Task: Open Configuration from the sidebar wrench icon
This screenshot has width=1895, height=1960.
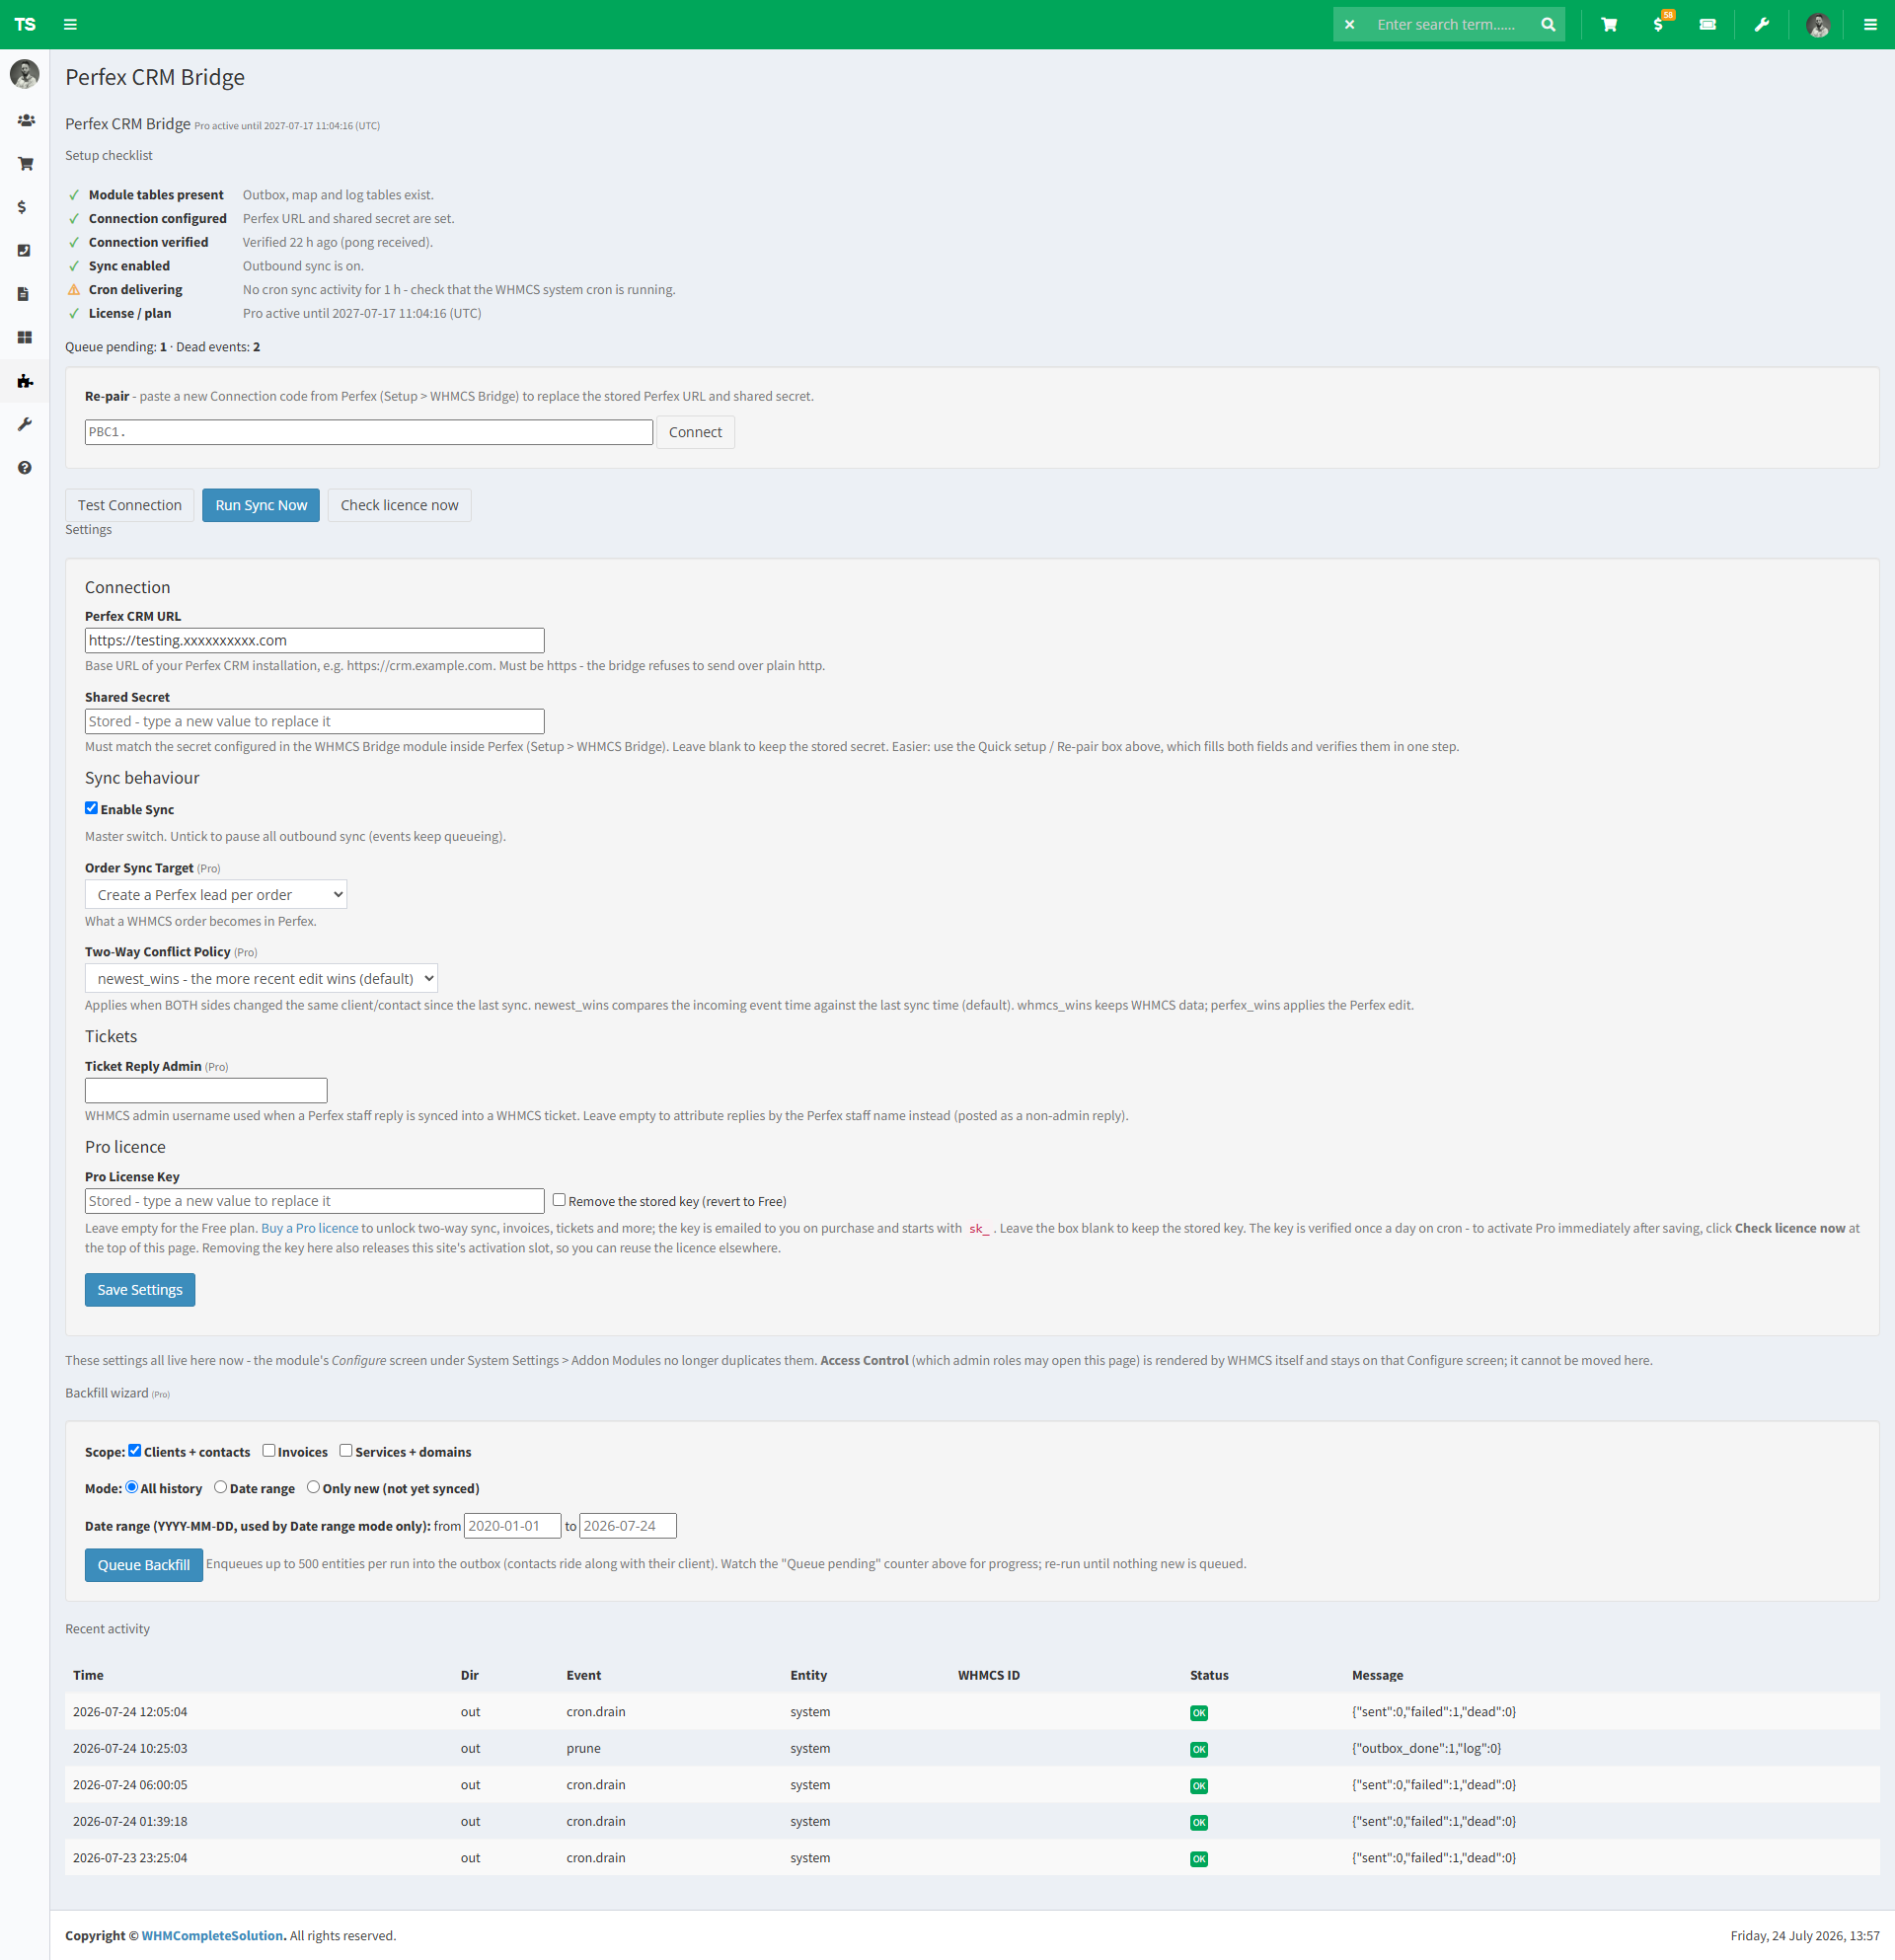Action: (x=25, y=424)
